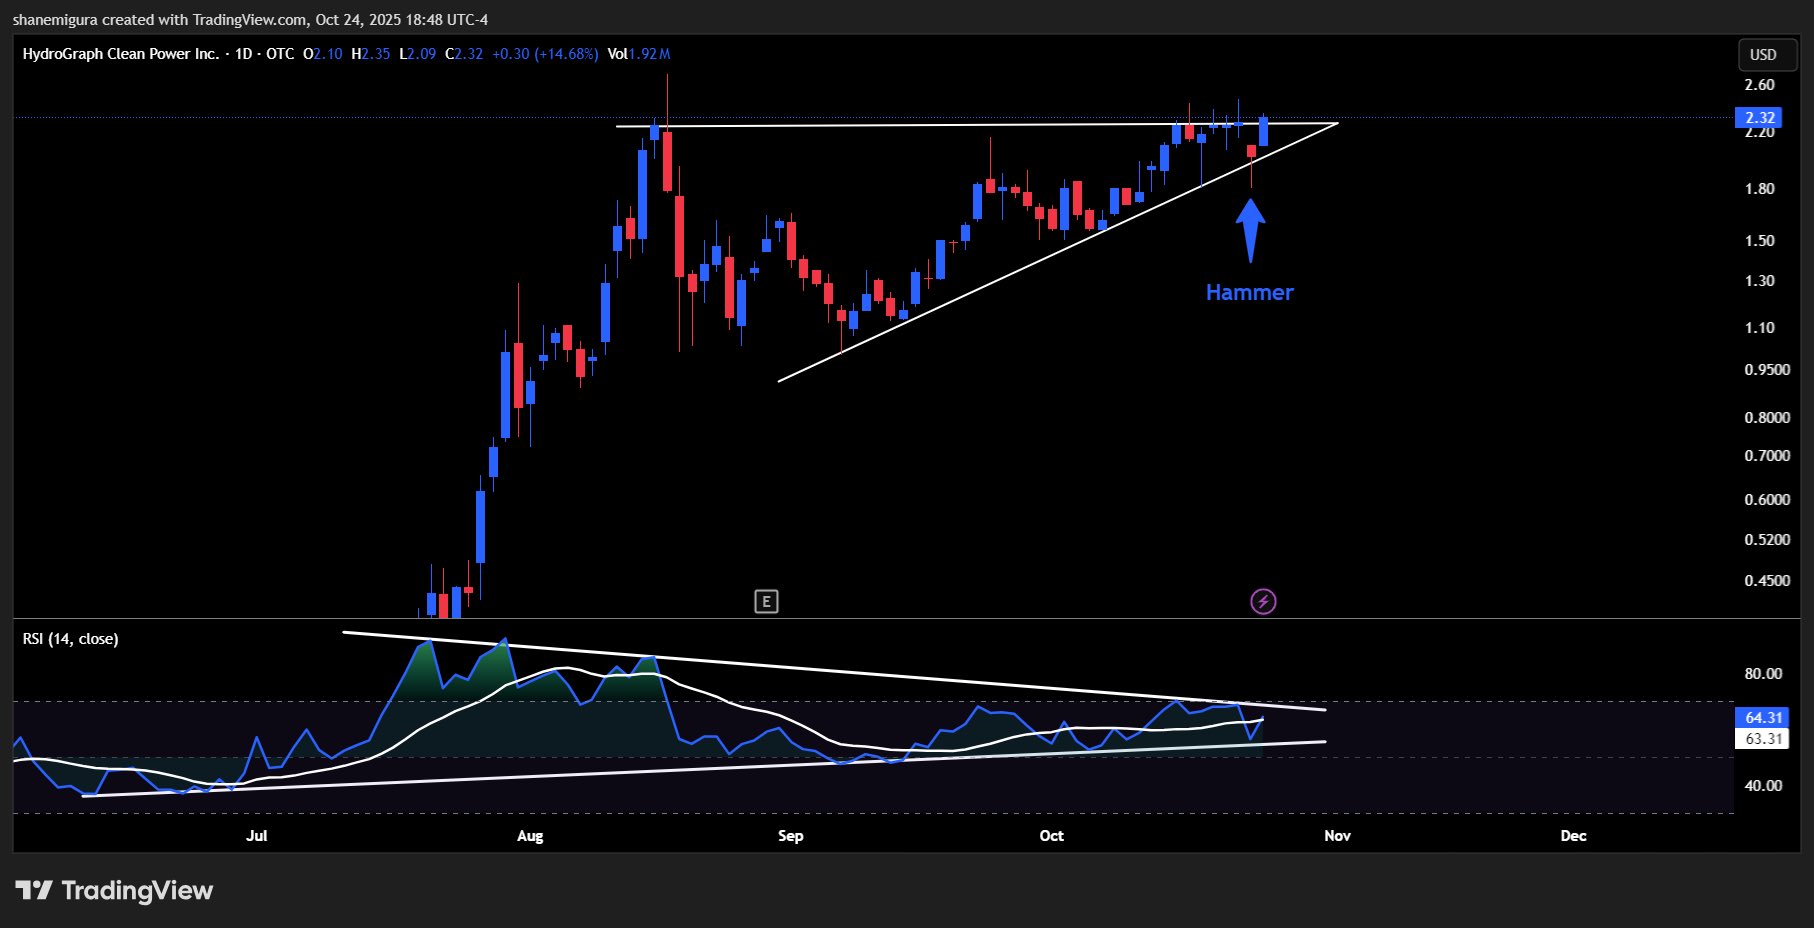The image size is (1814, 928).
Task: Click the 1.10 price axis label
Action: coord(1760,328)
